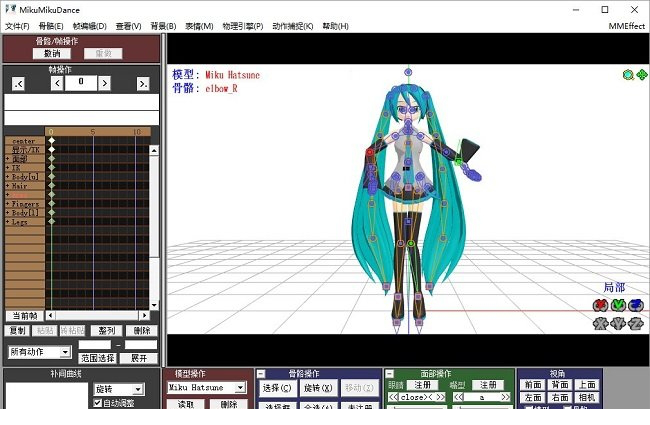
Task: Advance one frame with > button
Action: [x=104, y=84]
